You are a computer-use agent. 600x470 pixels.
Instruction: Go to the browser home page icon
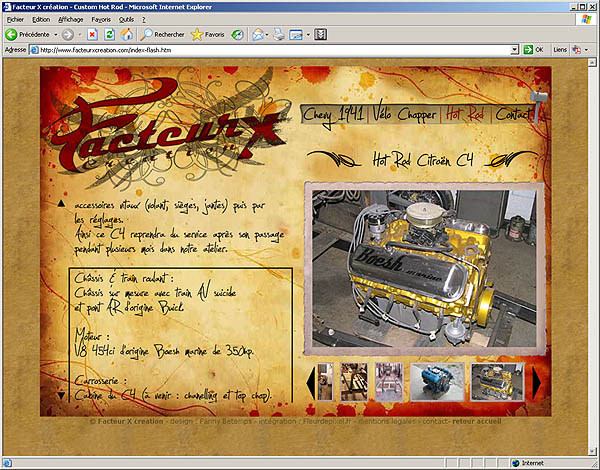click(x=127, y=34)
